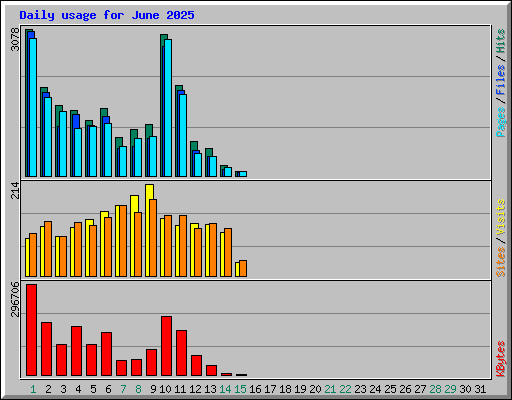The height and width of the screenshot is (400, 512).
Task: Click day 1 on the x-axis
Action: click(x=33, y=389)
